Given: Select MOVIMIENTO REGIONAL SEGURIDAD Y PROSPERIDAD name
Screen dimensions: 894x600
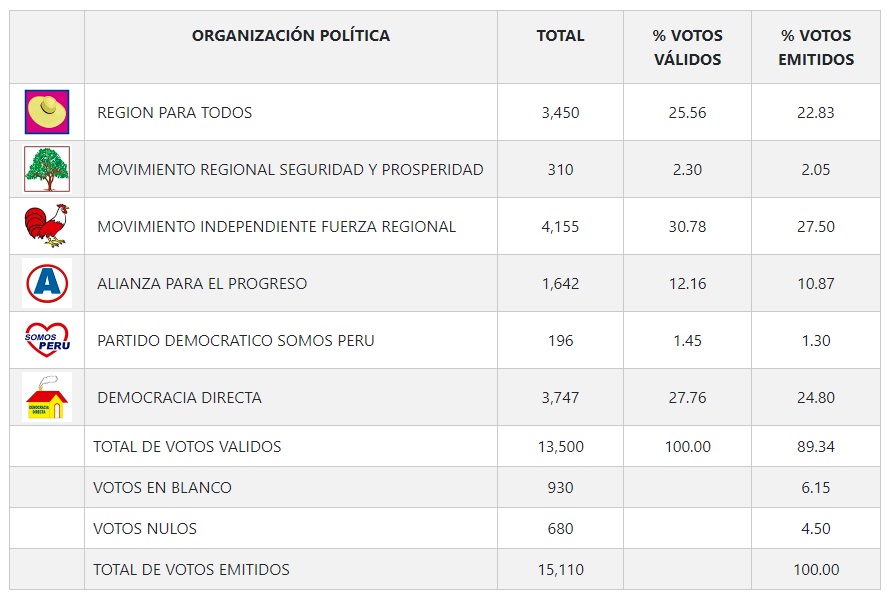Looking at the screenshot, I should 290,170.
